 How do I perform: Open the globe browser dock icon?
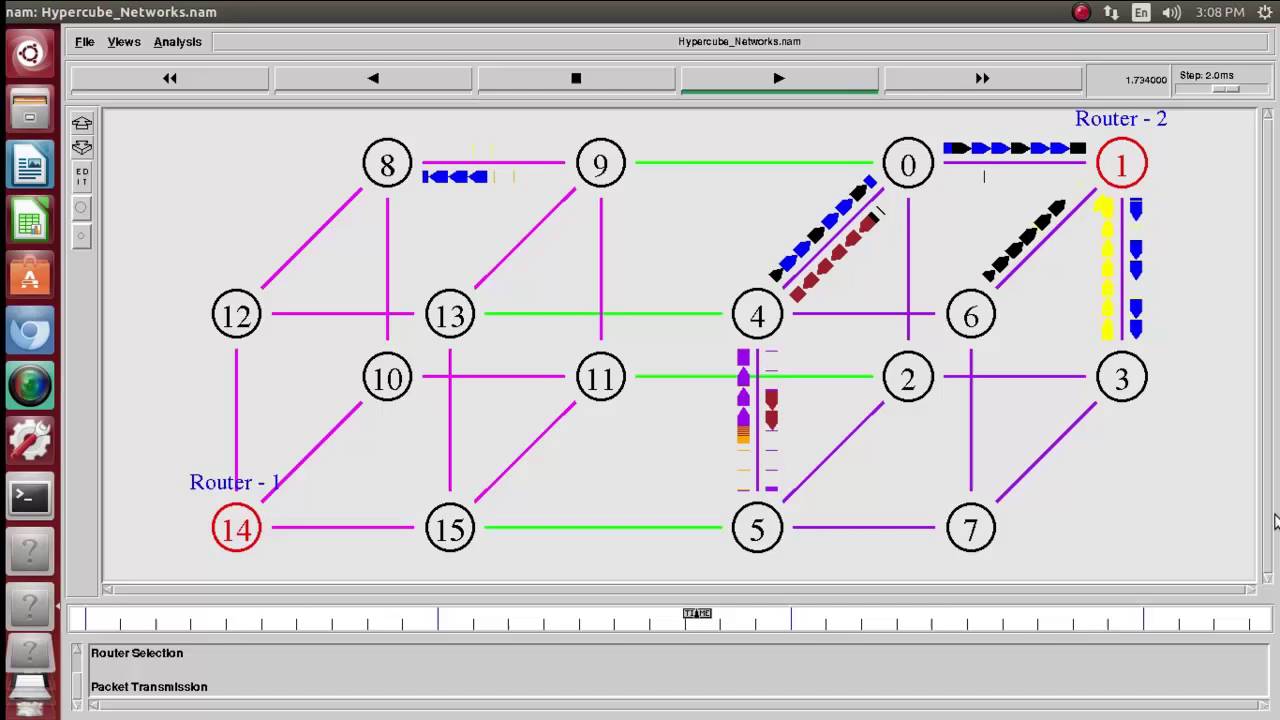pyautogui.click(x=30, y=386)
